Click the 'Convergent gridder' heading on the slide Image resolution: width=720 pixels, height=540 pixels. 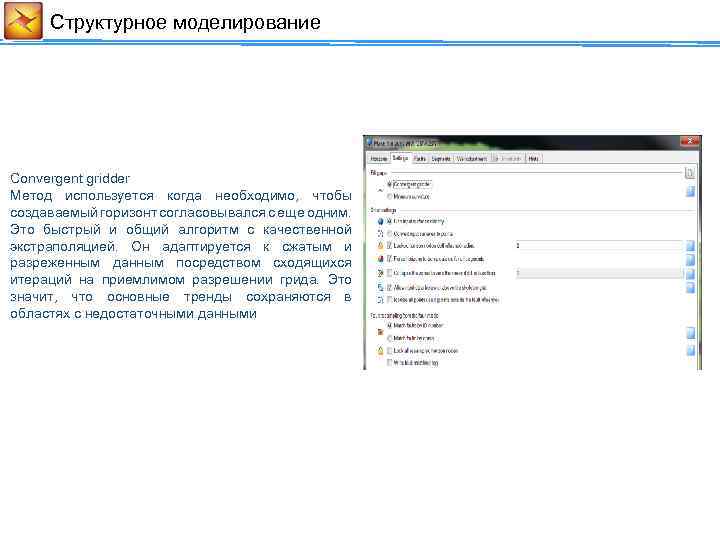(x=70, y=178)
